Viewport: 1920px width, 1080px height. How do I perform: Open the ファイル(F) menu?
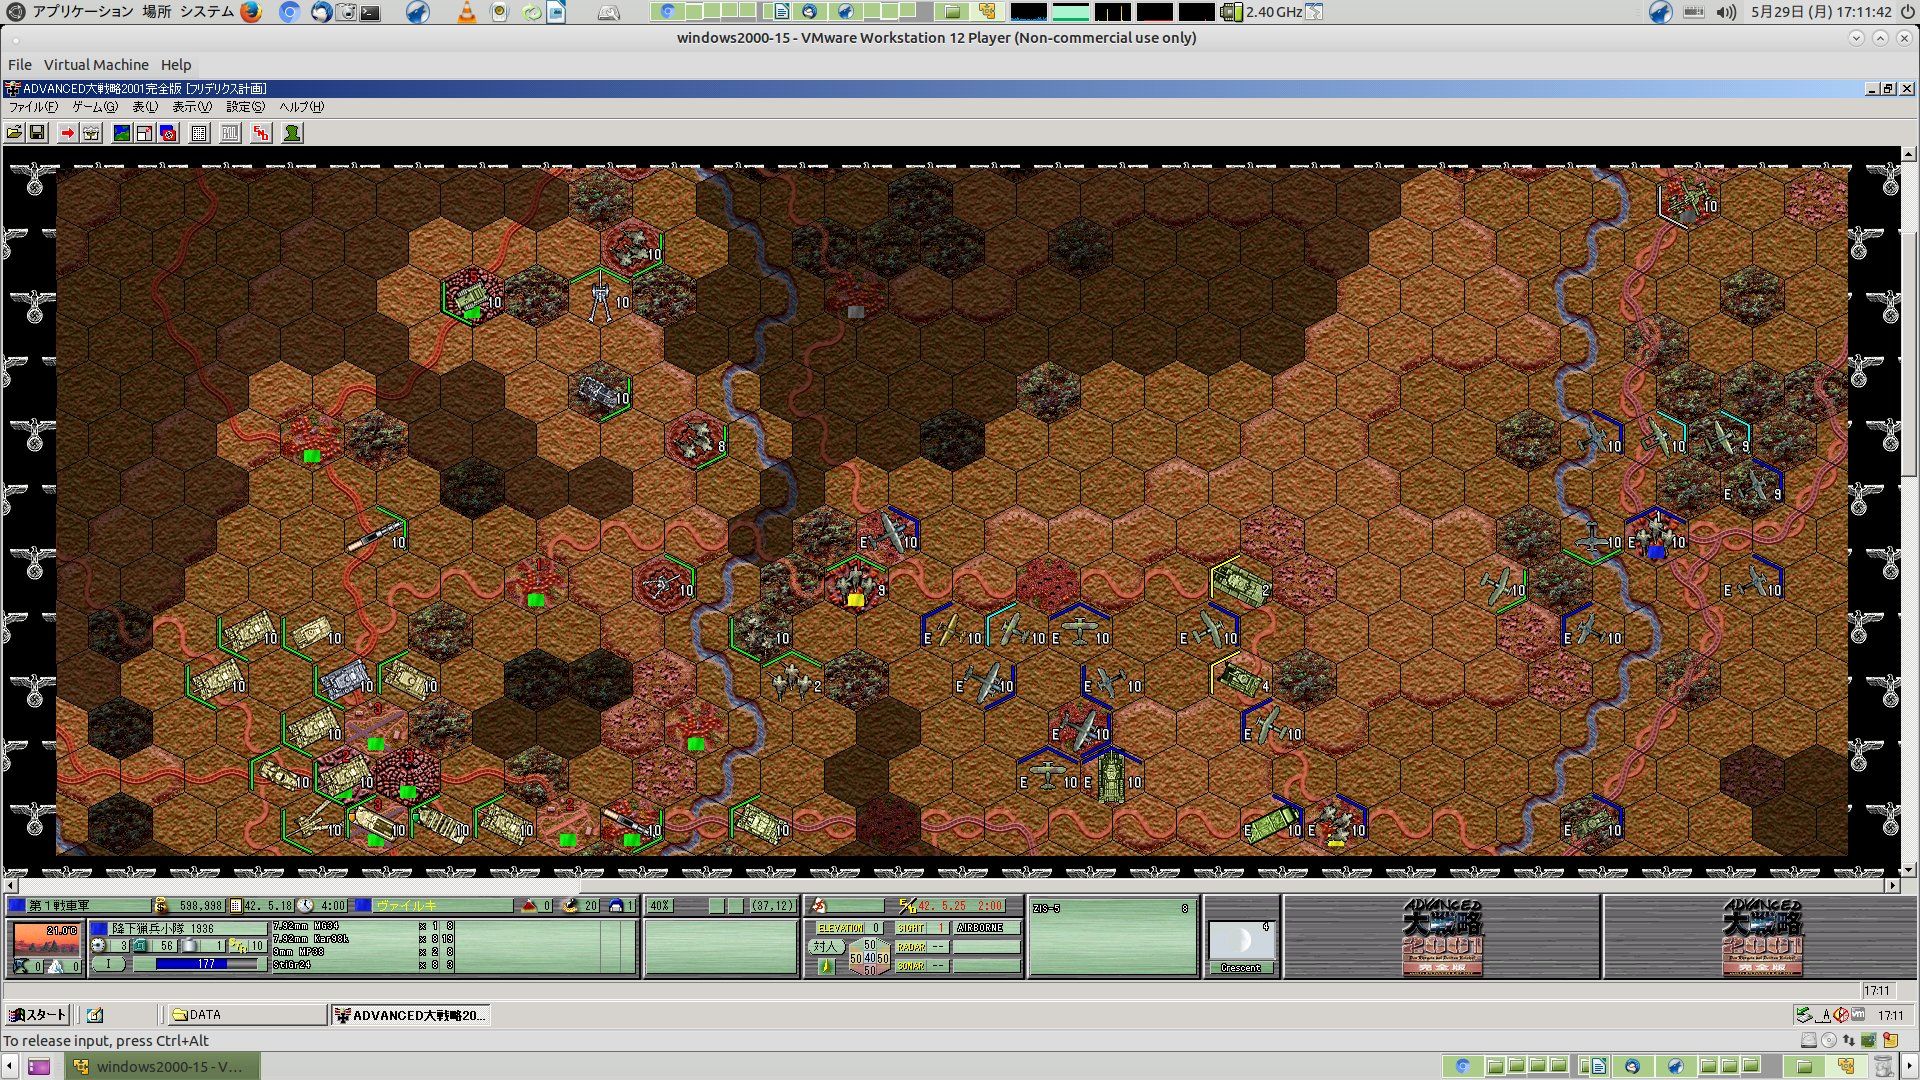[x=33, y=107]
